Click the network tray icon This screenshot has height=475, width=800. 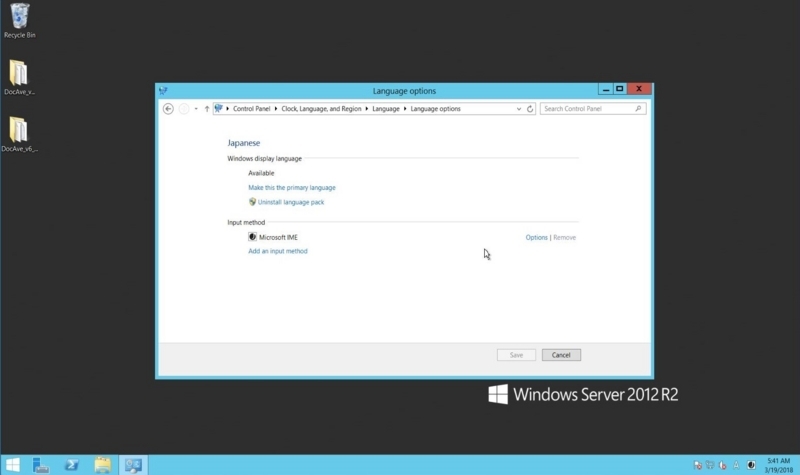pyautogui.click(x=710, y=465)
